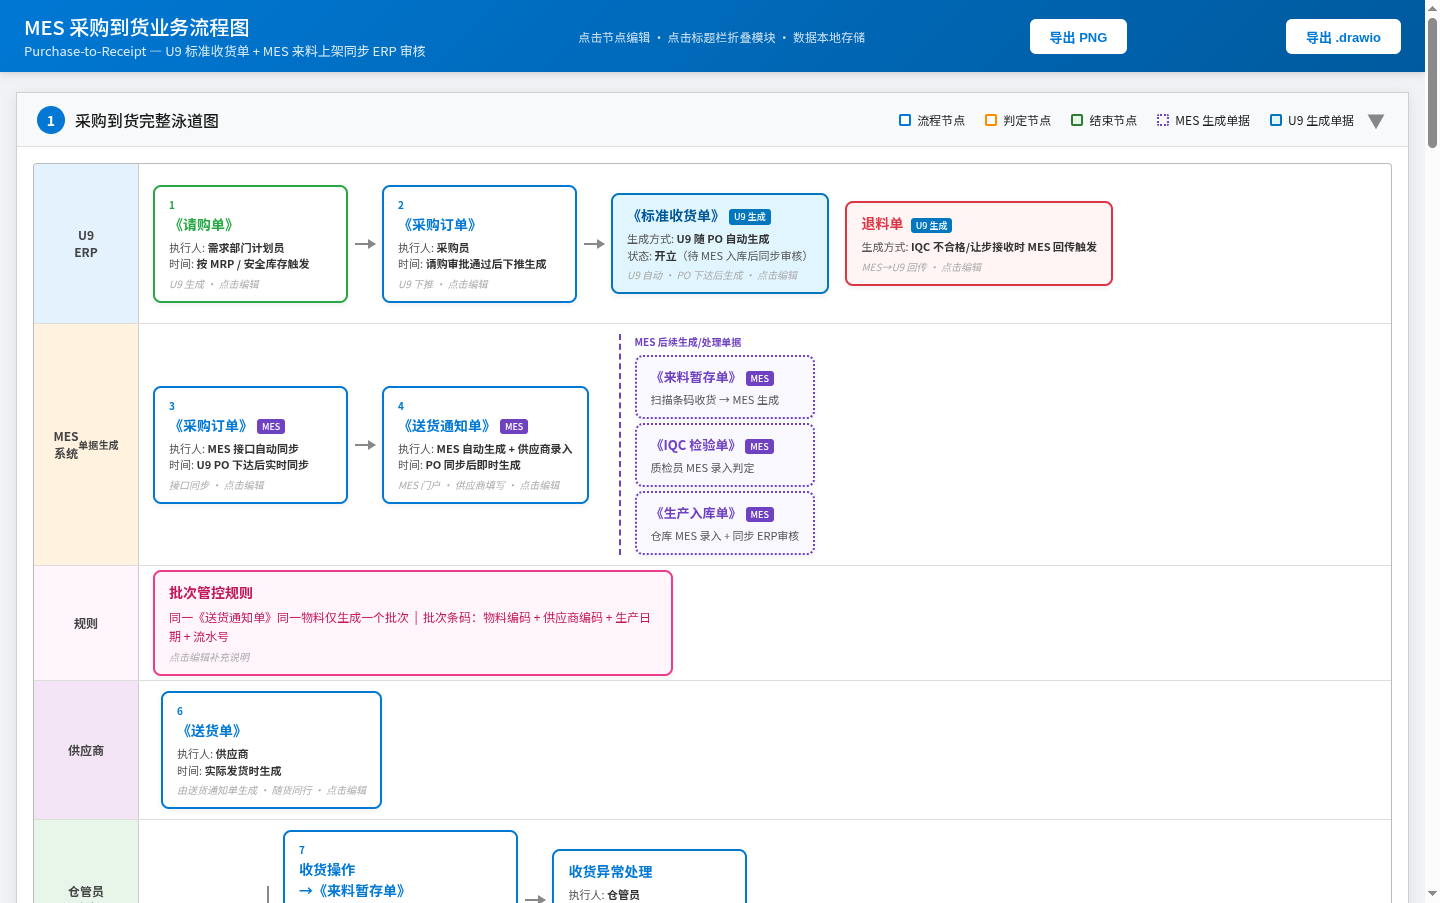Open the 收货异常处理 node
The image size is (1440, 903).
coord(649,877)
